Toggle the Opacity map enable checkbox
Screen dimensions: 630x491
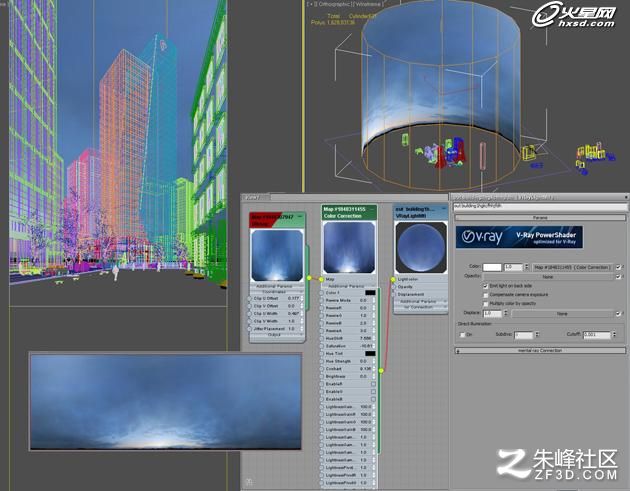618,277
